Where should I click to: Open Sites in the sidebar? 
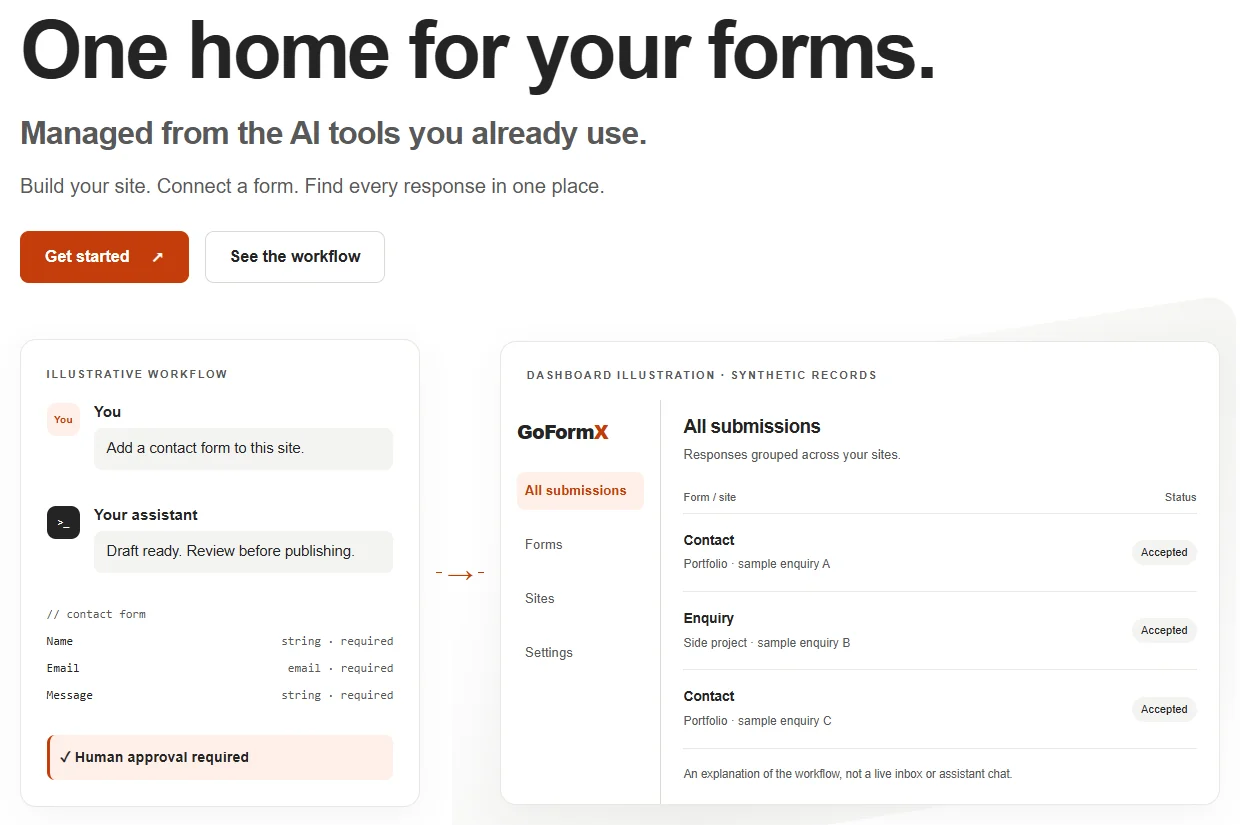540,599
